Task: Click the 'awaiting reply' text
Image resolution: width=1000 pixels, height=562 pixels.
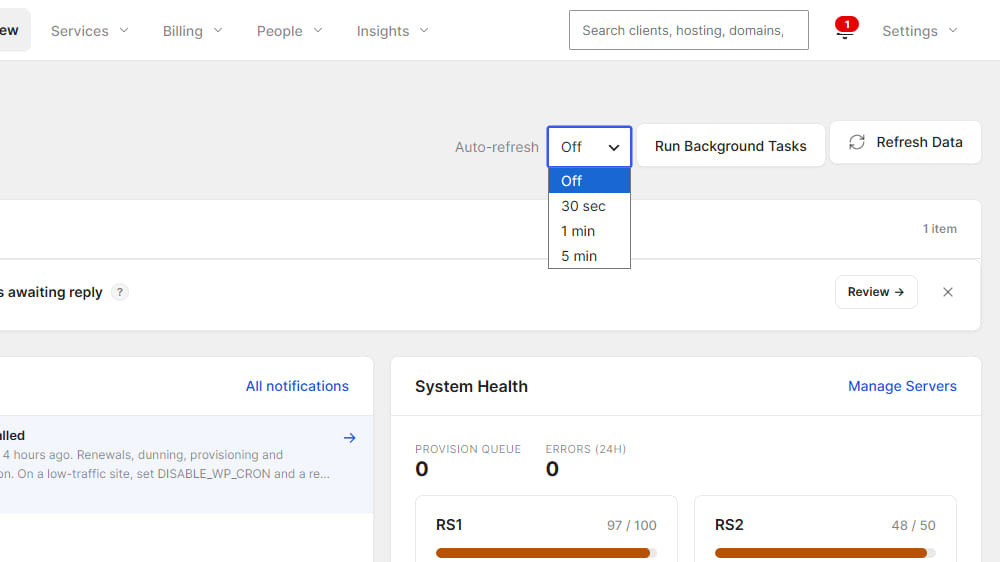Action: tap(55, 292)
